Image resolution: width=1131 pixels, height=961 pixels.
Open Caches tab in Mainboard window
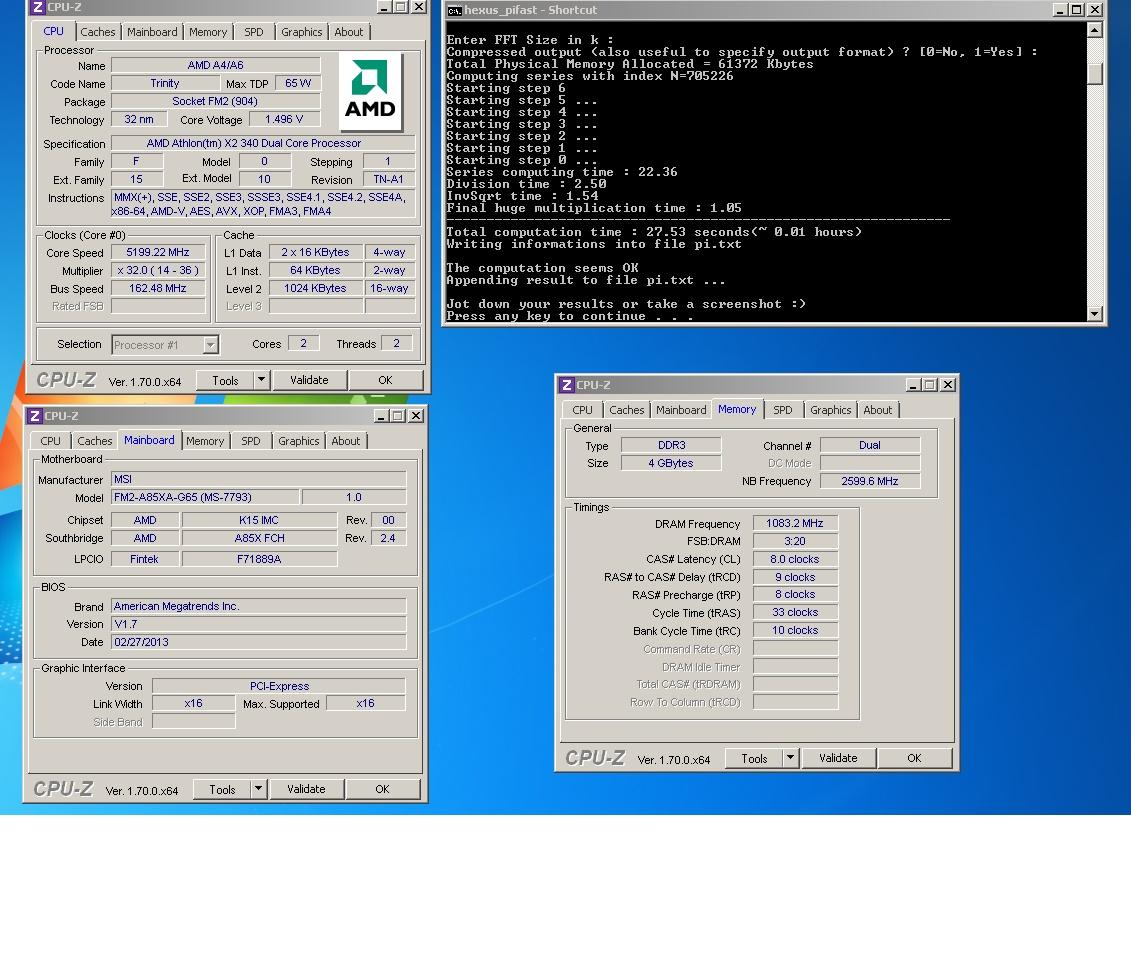(x=94, y=441)
